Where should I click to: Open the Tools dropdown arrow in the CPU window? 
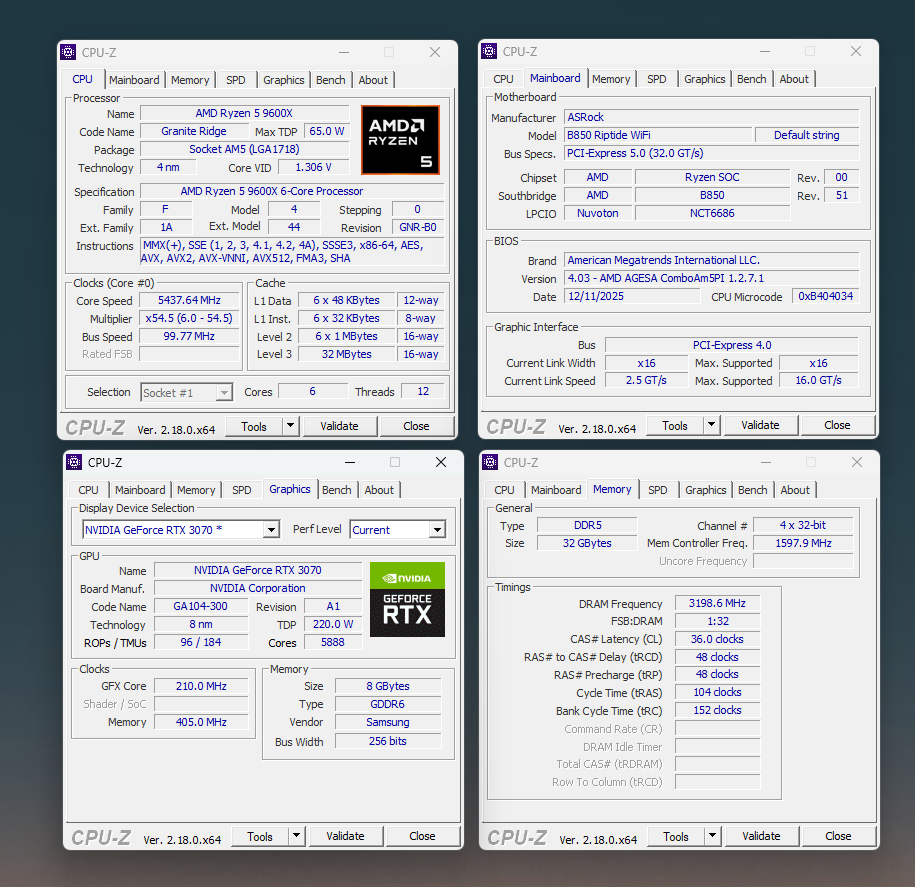(291, 426)
